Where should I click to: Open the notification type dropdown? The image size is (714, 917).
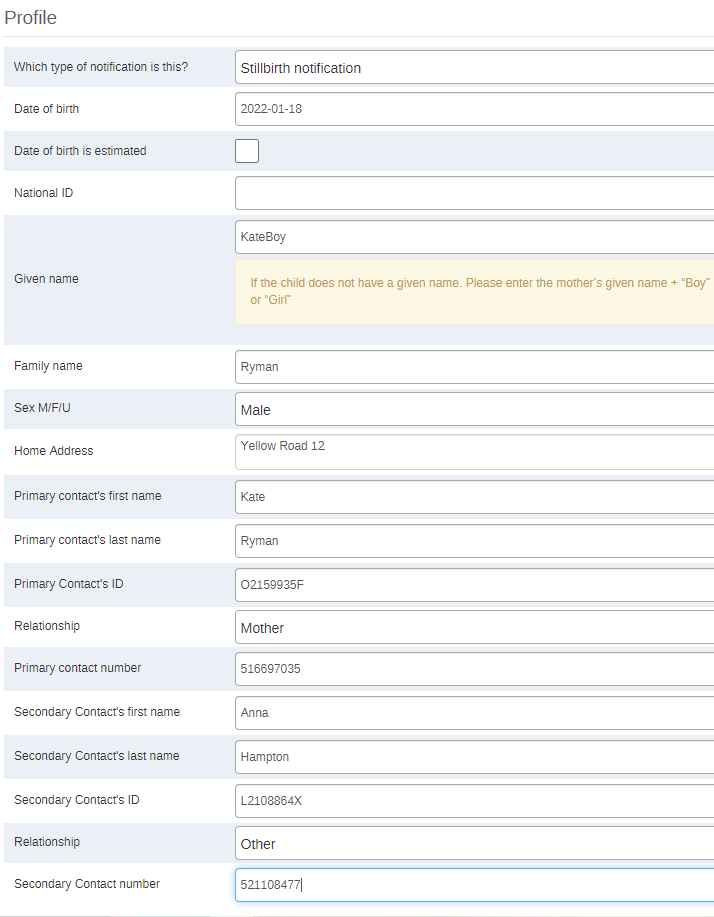tap(474, 67)
